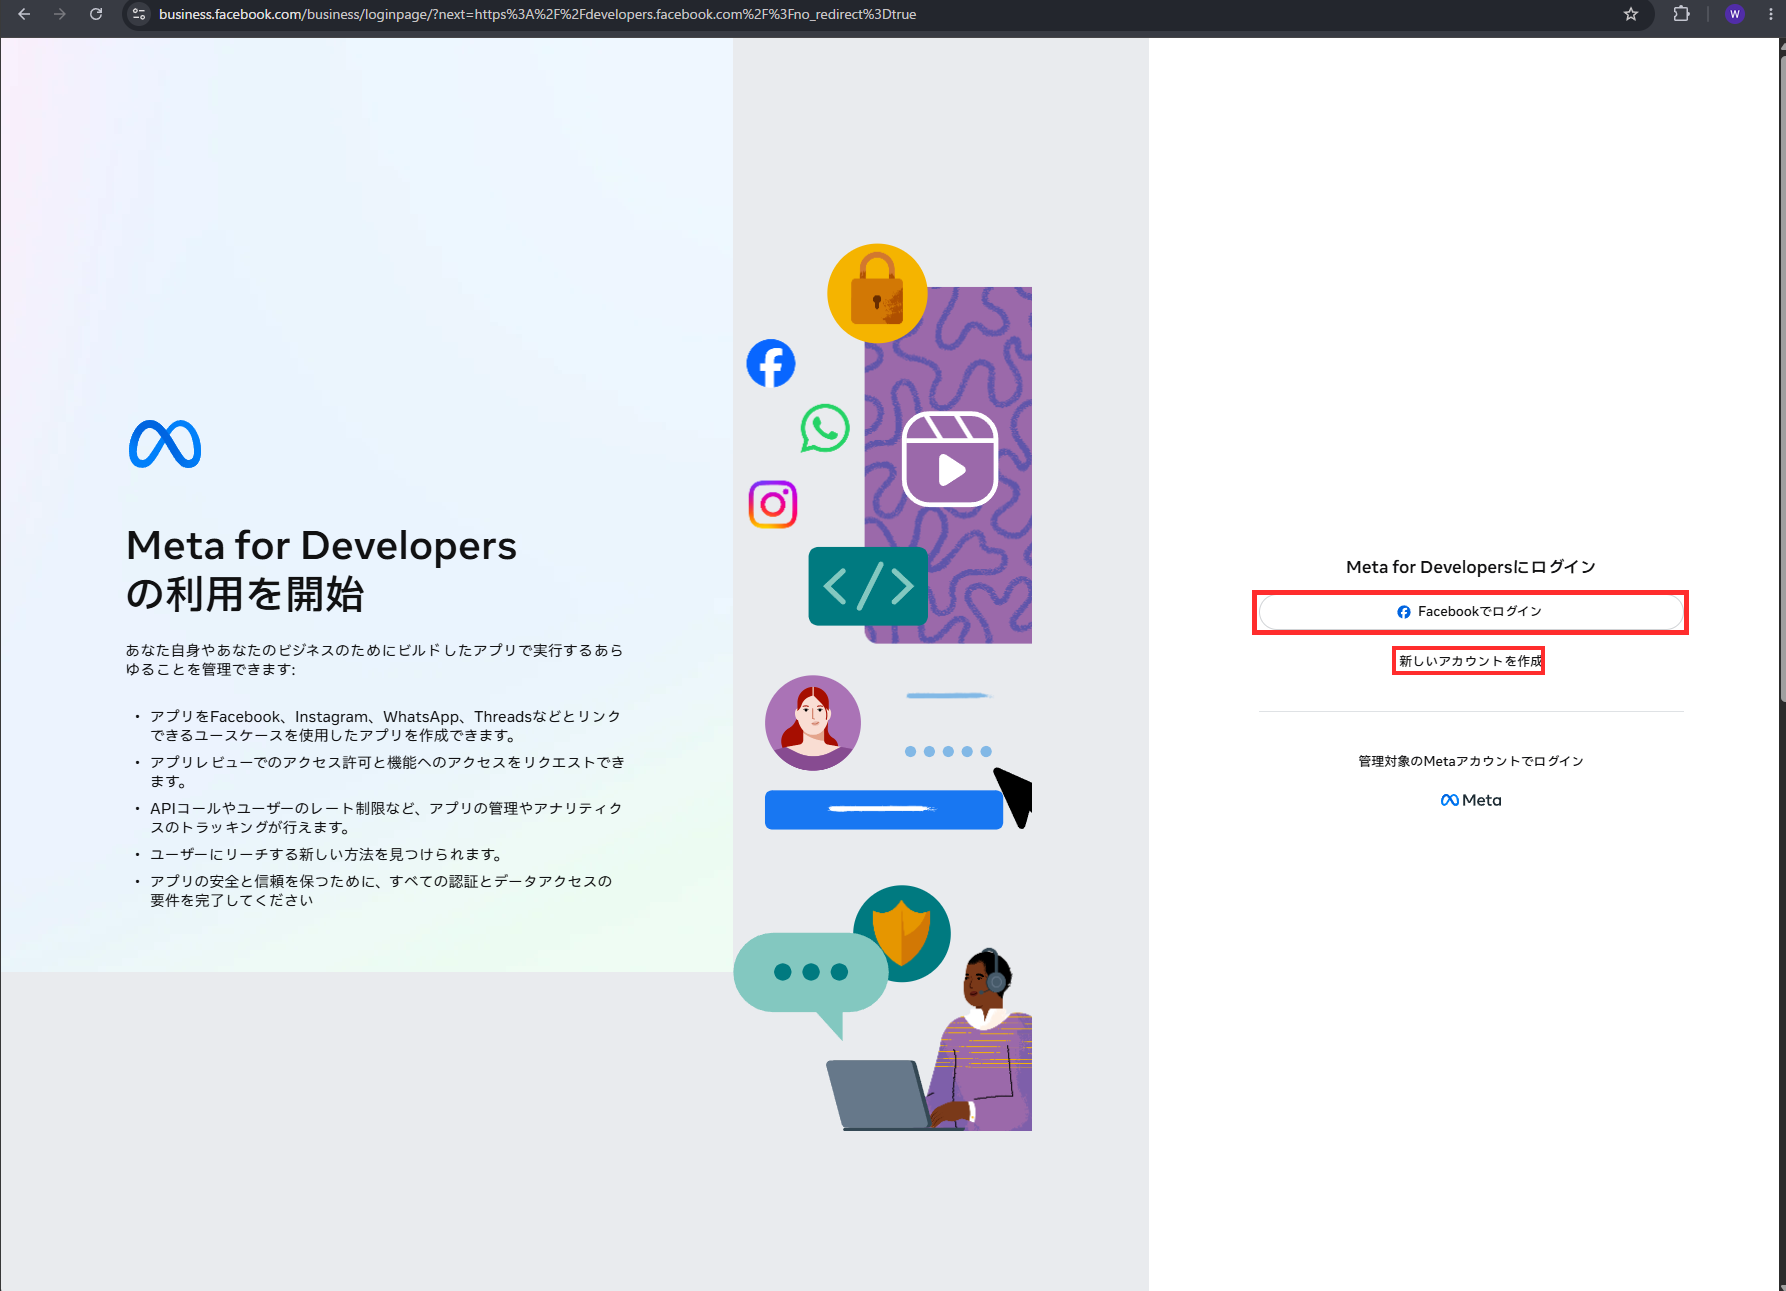The width and height of the screenshot is (1786, 1291).
Task: Click the blue button in the login illustration
Action: click(884, 809)
